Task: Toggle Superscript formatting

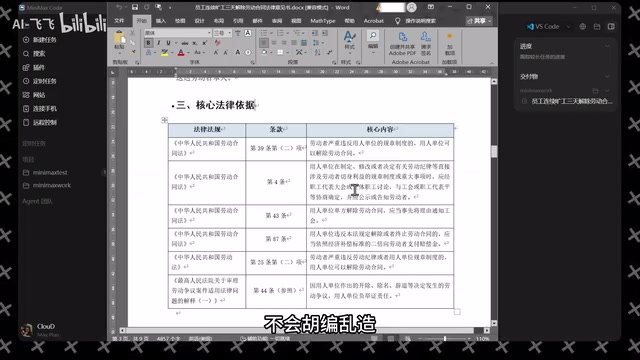Action: (204, 43)
